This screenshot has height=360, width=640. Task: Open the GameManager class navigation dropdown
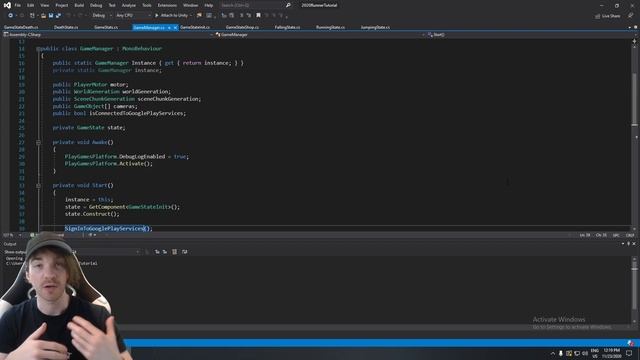click(x=320, y=35)
